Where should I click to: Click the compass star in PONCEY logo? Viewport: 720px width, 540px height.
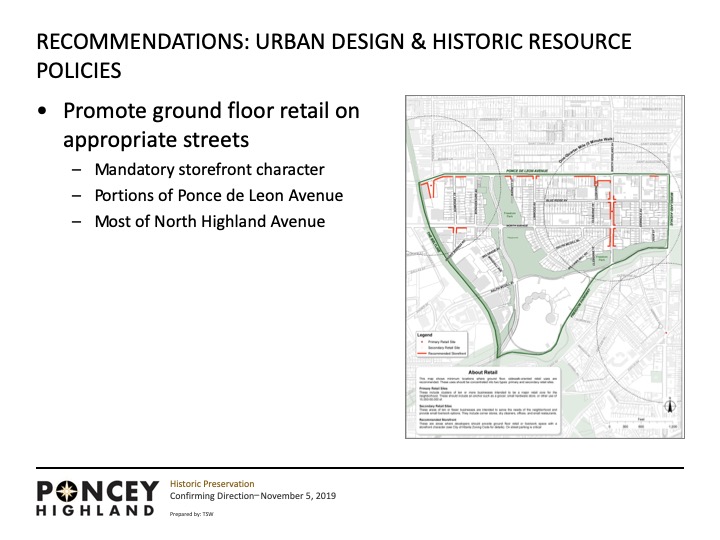click(67, 491)
